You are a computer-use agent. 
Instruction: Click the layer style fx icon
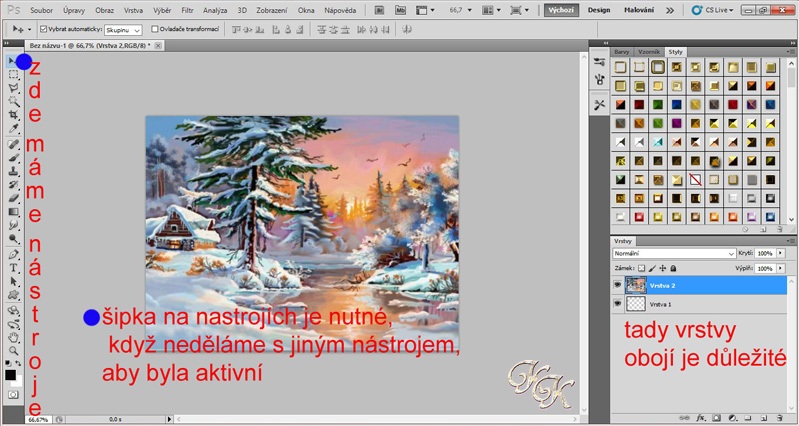point(701,418)
